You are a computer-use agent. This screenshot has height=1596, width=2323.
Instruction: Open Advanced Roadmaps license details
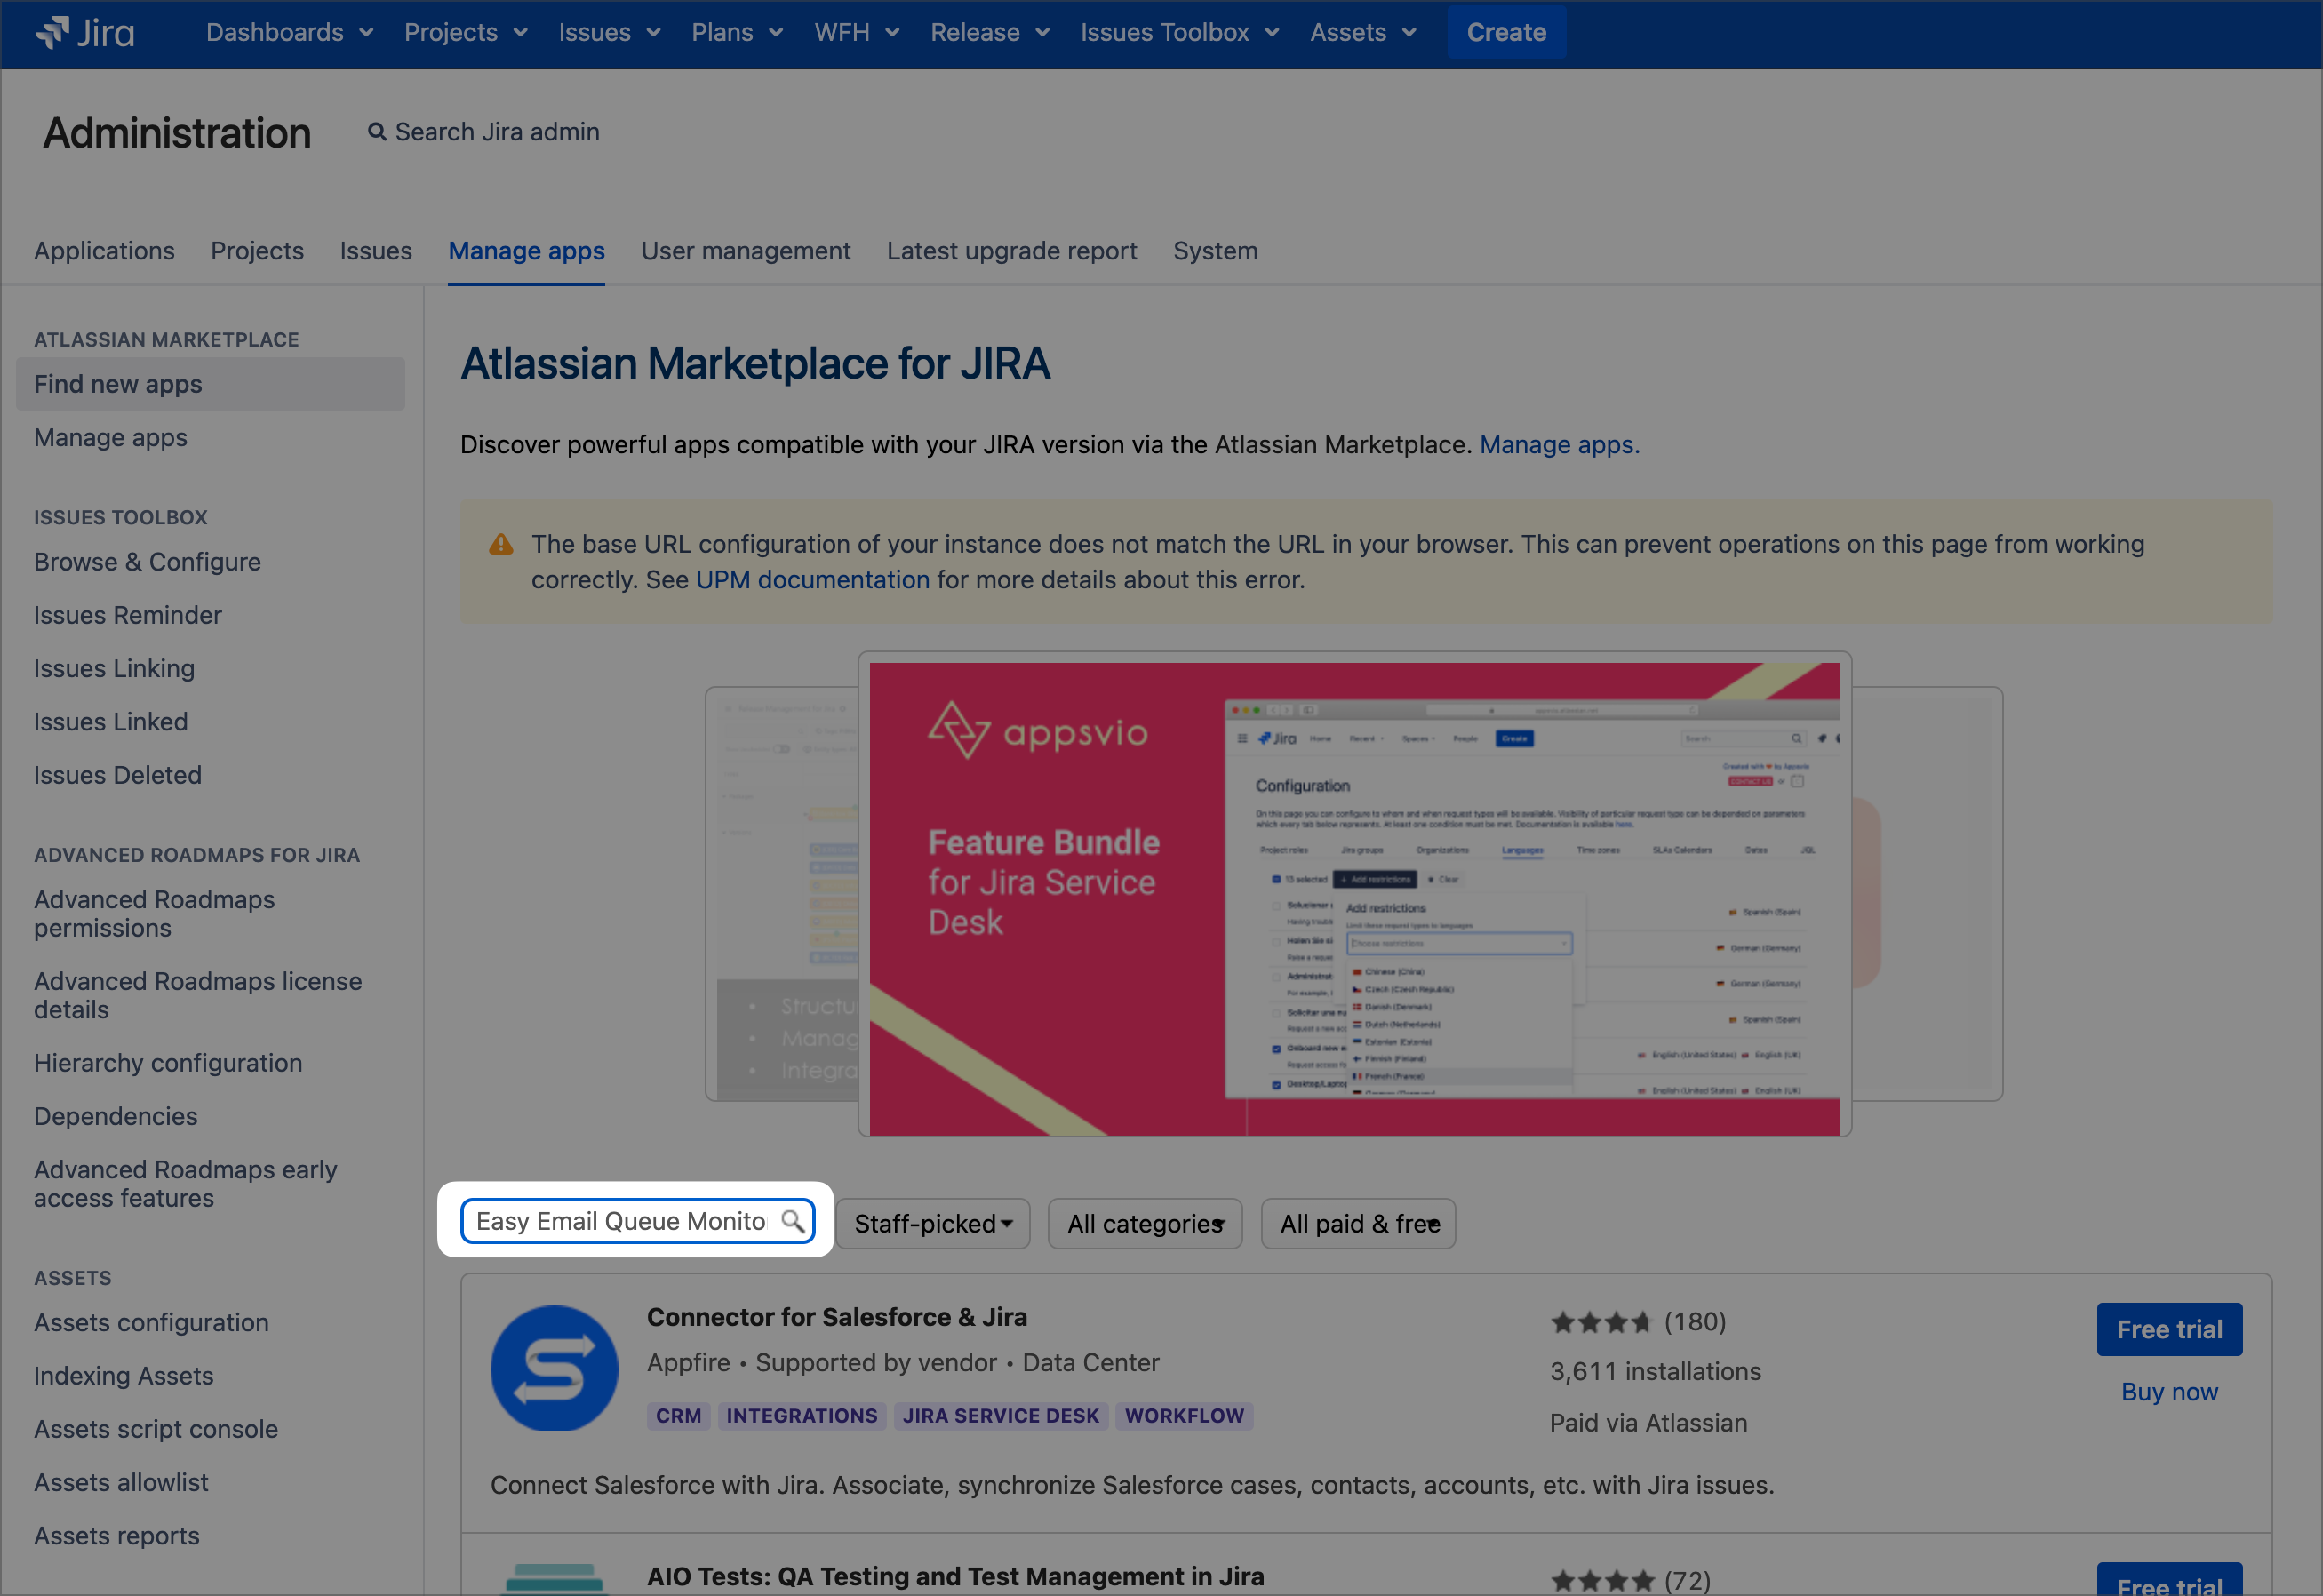click(x=198, y=996)
